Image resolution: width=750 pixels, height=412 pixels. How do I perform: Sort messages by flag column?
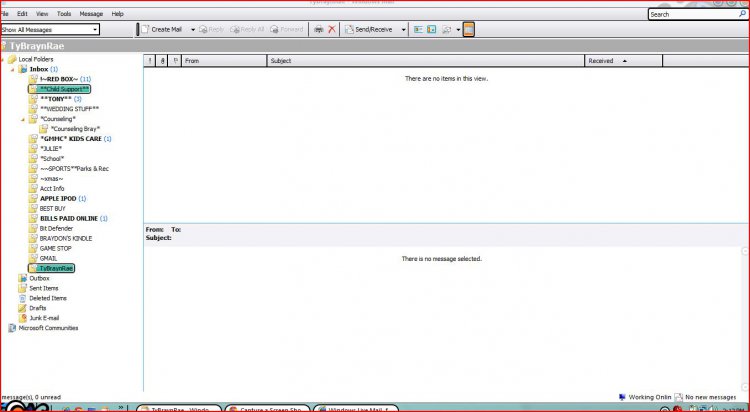pos(176,61)
